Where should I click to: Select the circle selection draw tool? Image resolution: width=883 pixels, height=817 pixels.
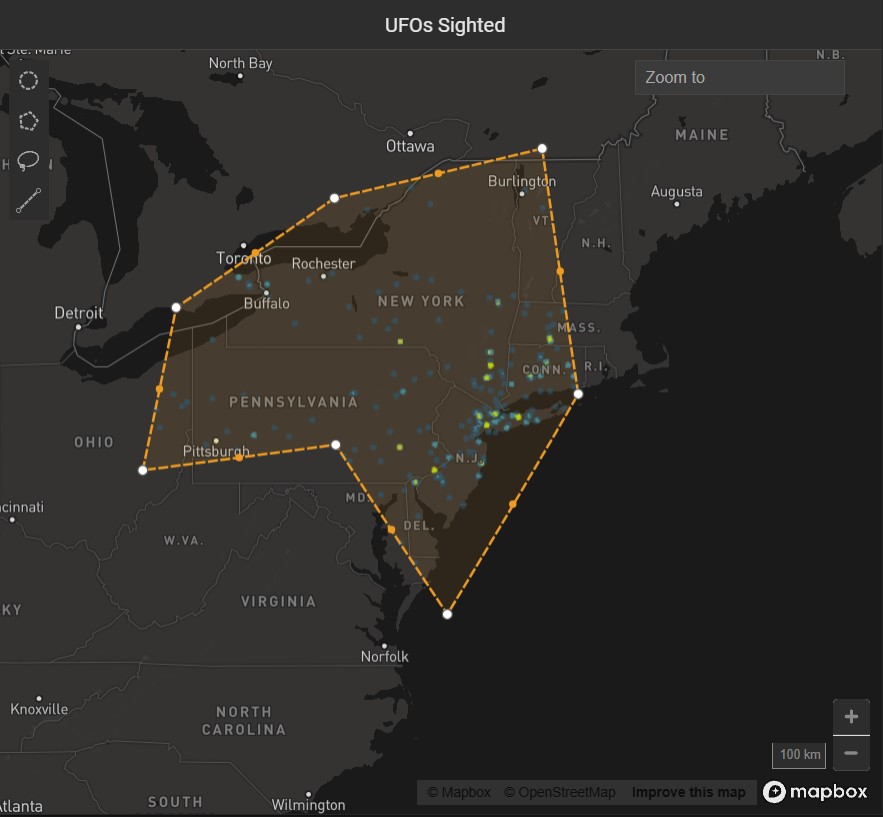pyautogui.click(x=29, y=80)
